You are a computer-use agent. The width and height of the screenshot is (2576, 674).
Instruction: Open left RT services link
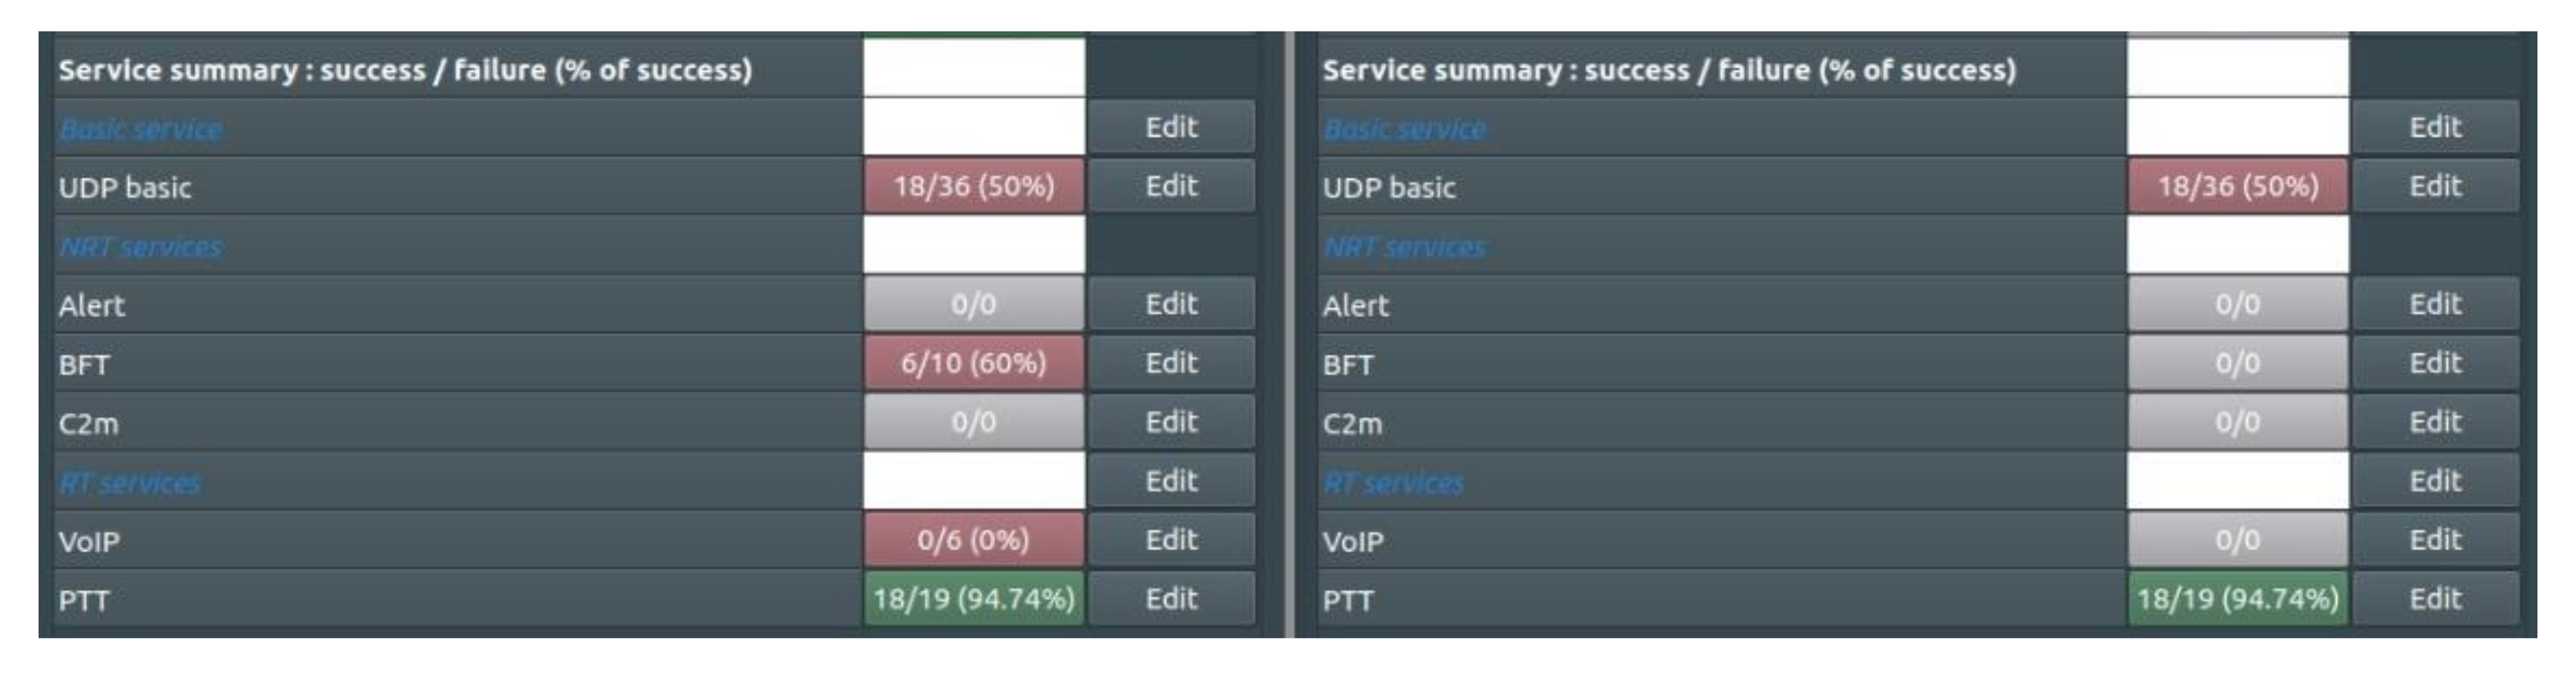tap(130, 483)
